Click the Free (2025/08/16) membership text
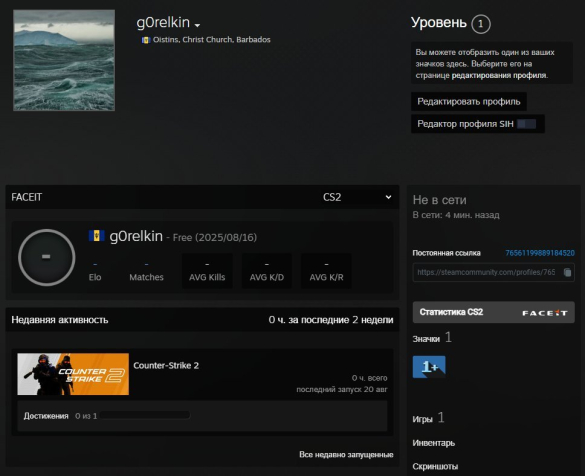Screen dimensions: 585x476 click(215, 238)
